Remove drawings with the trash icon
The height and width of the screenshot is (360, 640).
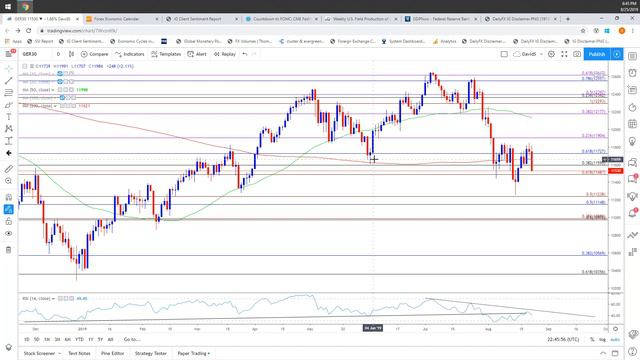[9, 250]
